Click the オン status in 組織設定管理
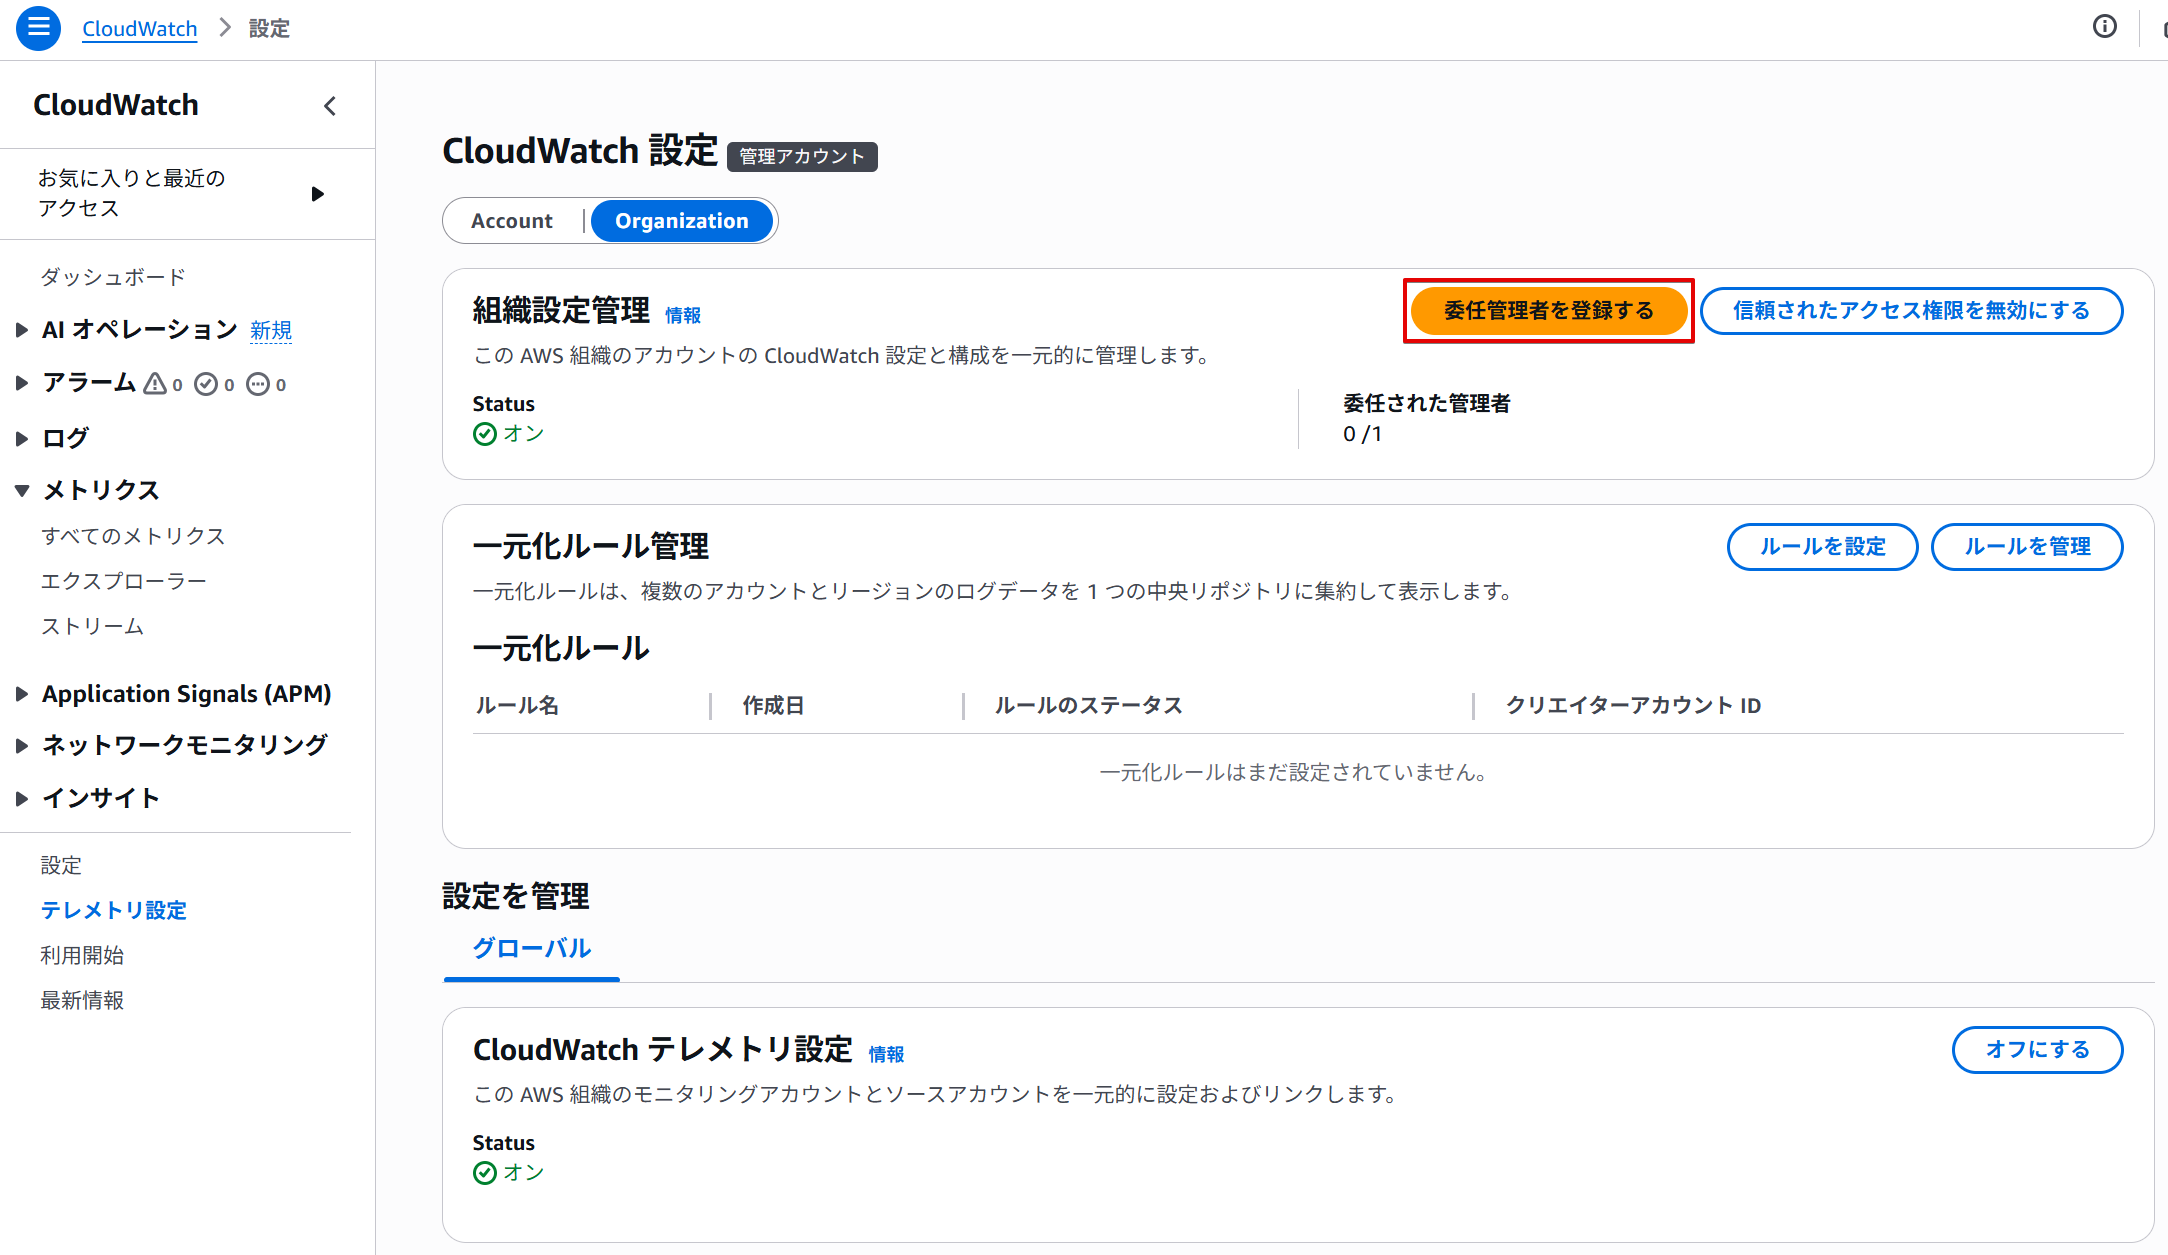 tap(509, 433)
